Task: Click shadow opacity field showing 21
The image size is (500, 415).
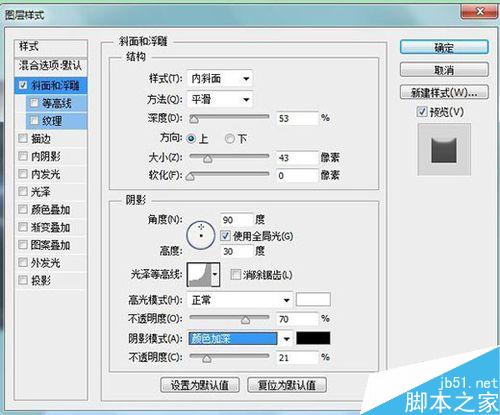Action: point(297,358)
